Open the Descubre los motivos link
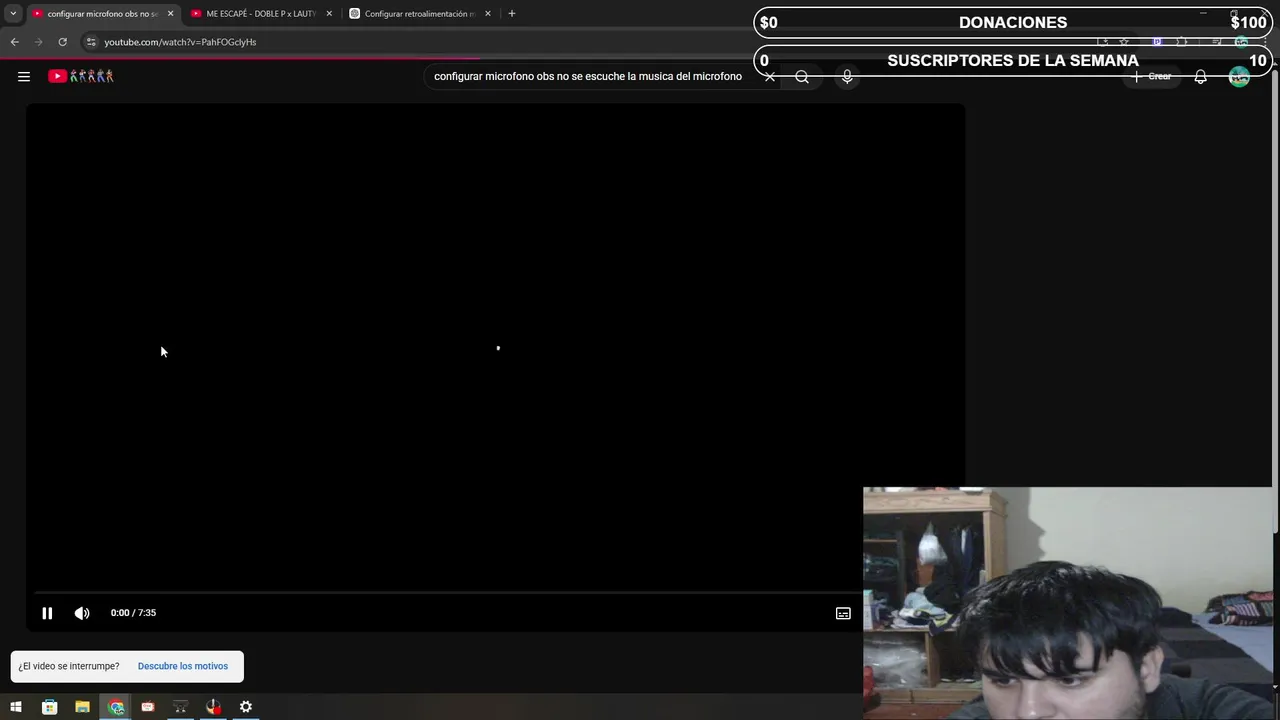 pyautogui.click(x=183, y=666)
